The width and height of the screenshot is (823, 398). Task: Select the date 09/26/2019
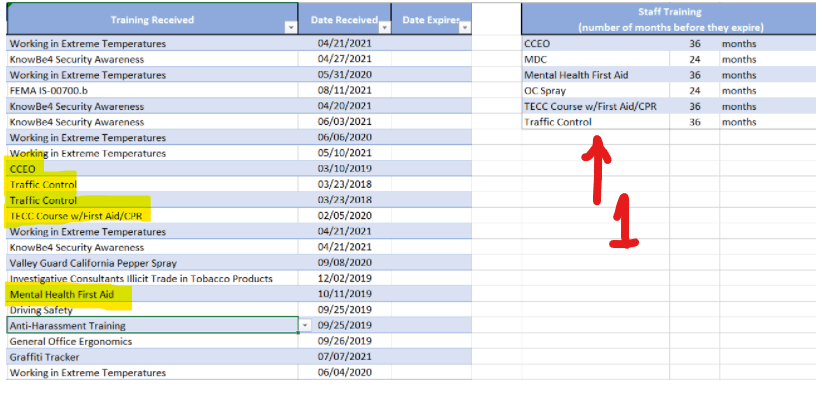(344, 341)
